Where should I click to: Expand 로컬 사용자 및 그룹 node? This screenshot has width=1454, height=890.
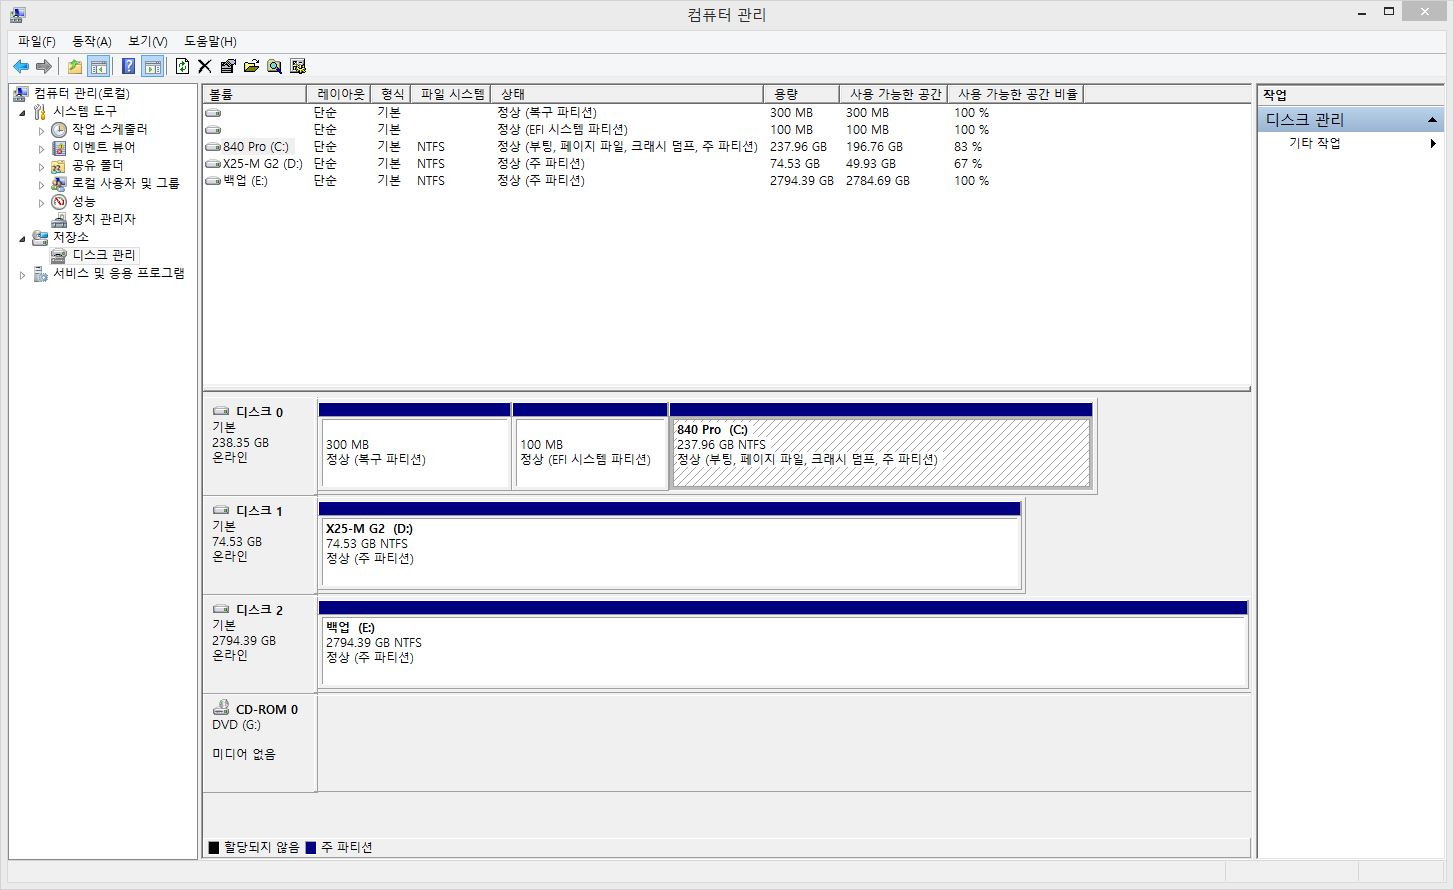click(41, 184)
